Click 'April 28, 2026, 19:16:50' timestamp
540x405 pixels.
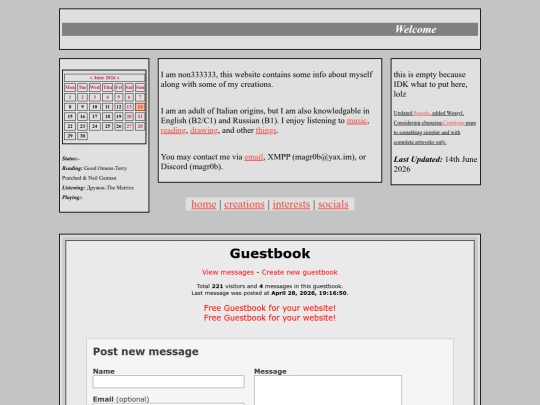click(x=309, y=293)
